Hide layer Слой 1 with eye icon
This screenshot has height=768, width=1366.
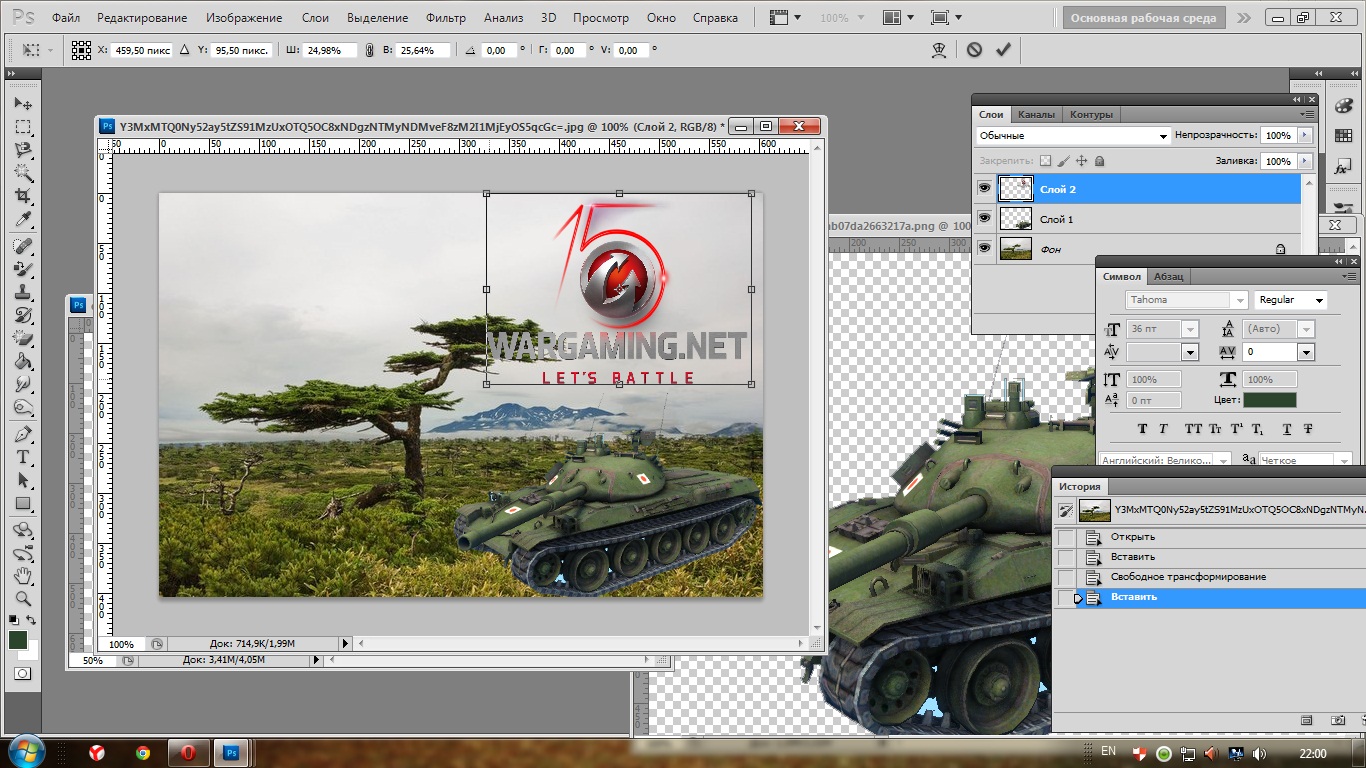click(x=984, y=218)
